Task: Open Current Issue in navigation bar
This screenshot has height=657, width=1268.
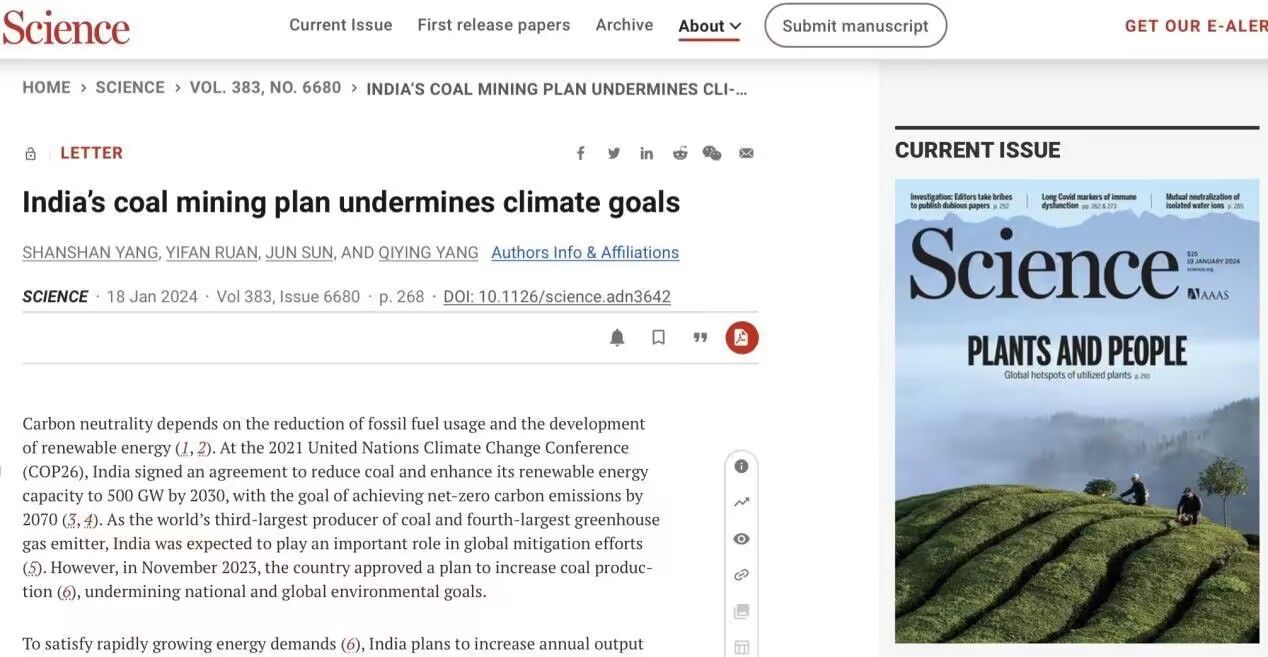Action: (x=340, y=25)
